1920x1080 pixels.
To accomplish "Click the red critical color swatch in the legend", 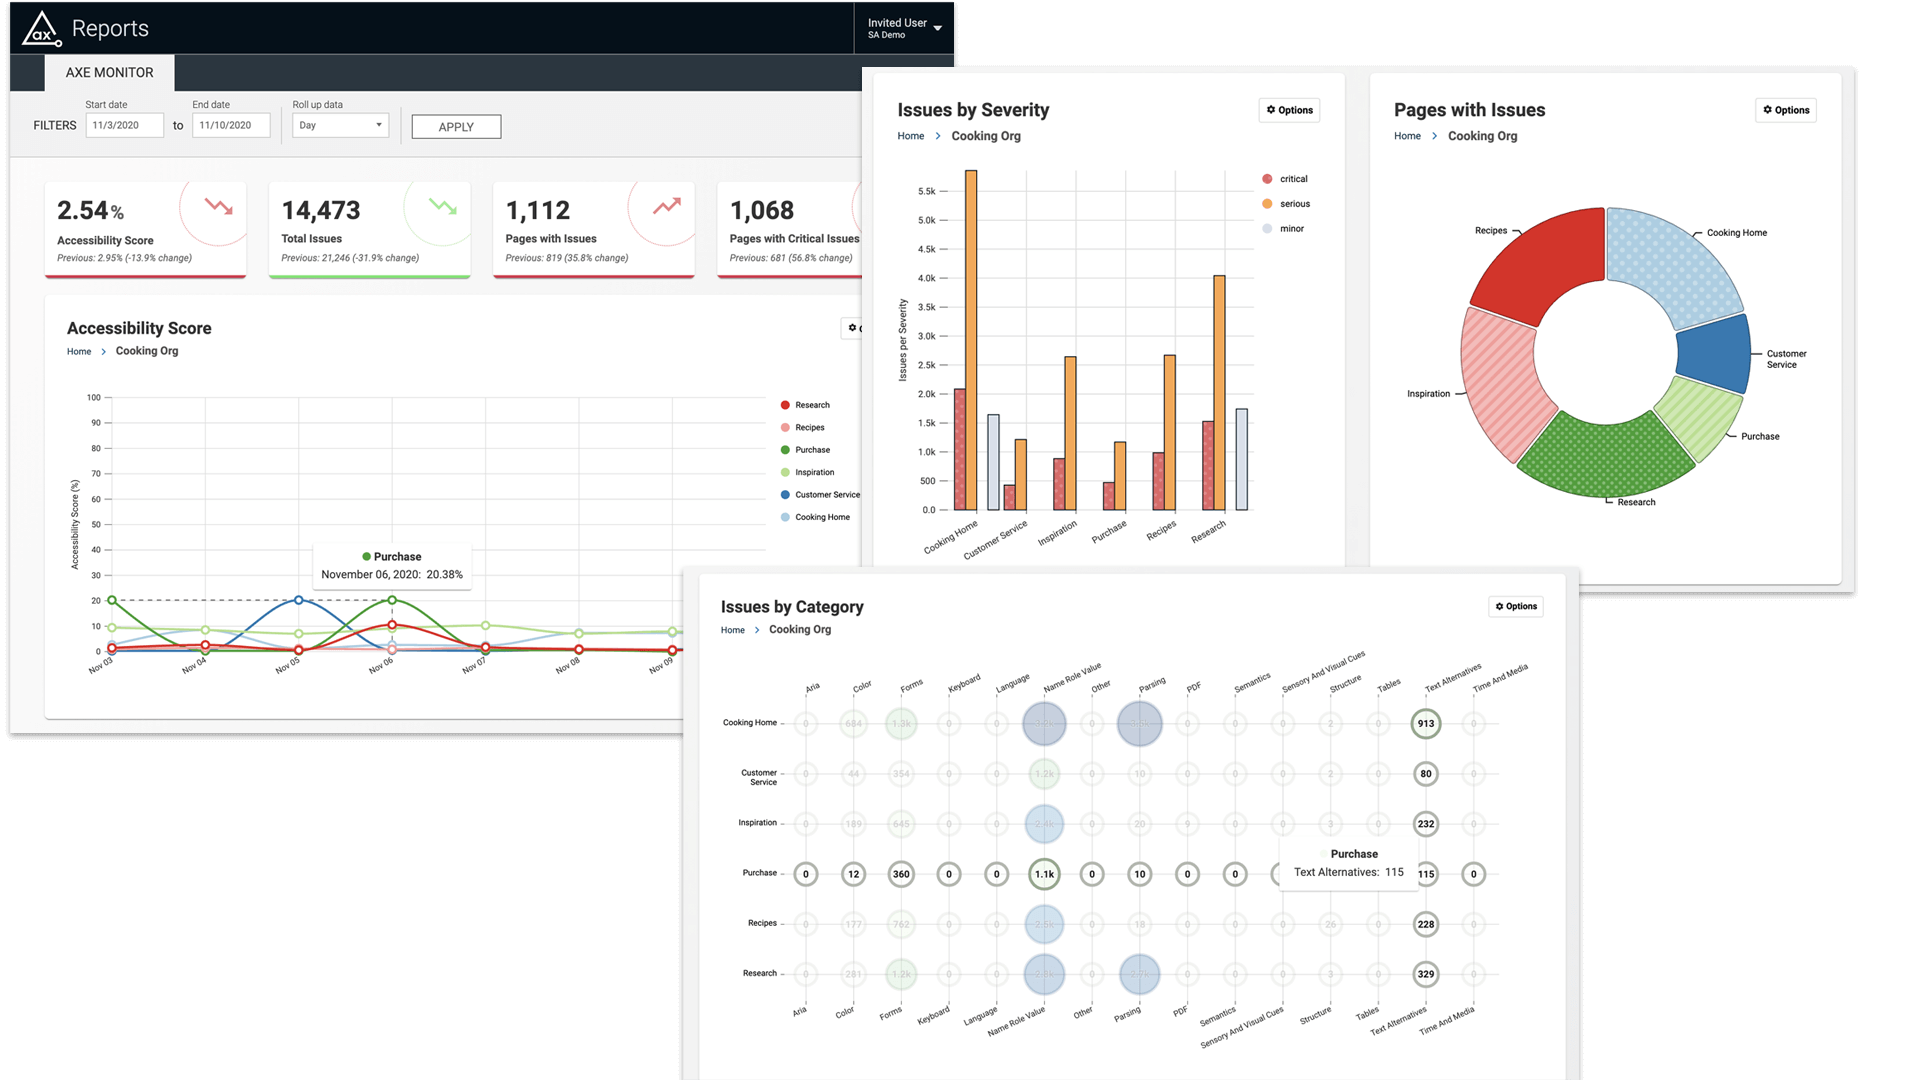I will pos(1268,178).
